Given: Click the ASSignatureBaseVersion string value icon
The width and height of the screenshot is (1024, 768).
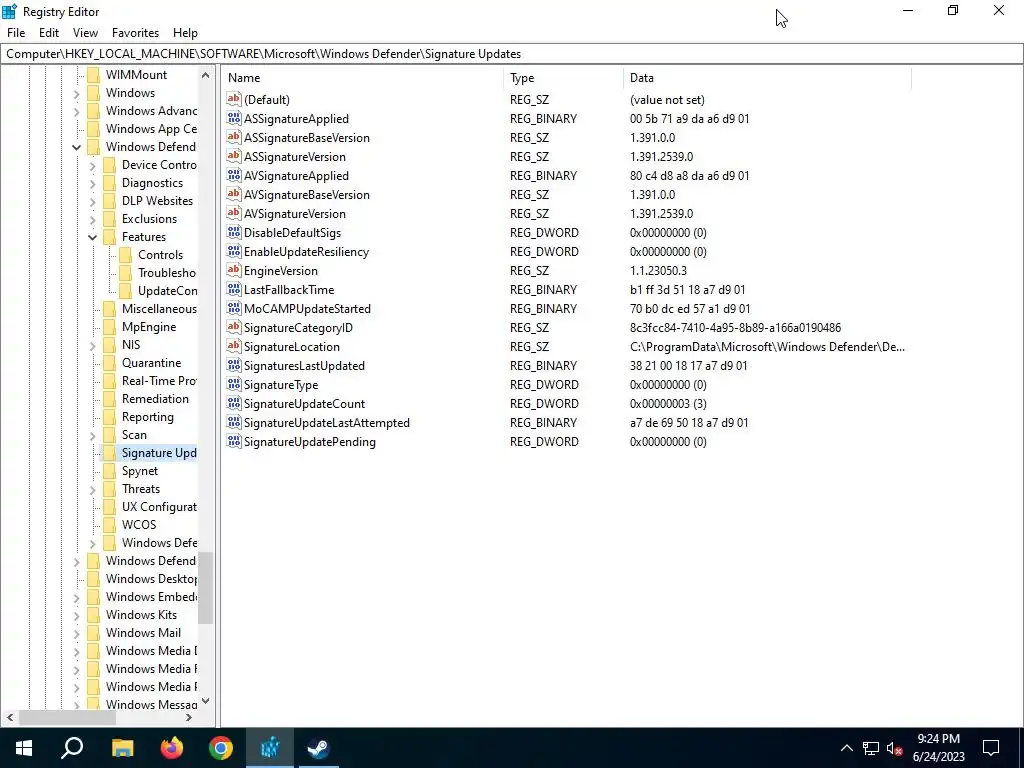Looking at the screenshot, I should [234, 138].
